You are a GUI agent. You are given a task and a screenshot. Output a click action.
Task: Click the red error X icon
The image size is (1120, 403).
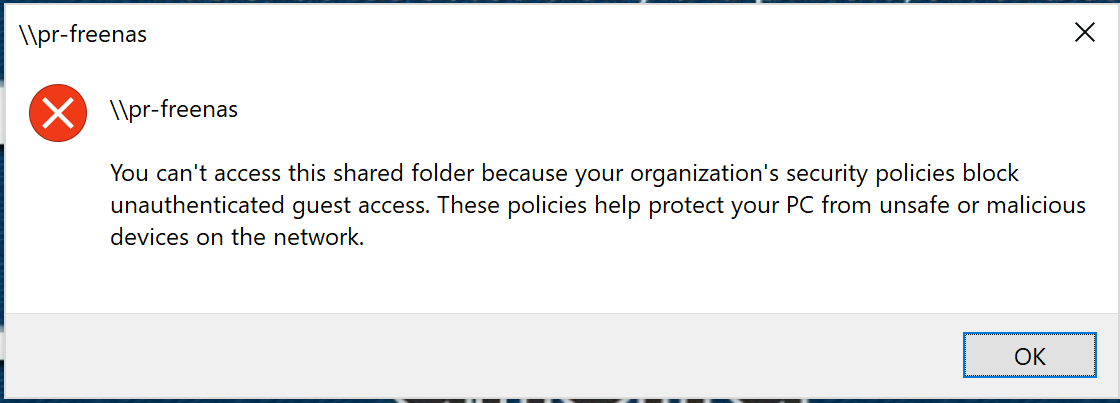click(58, 113)
